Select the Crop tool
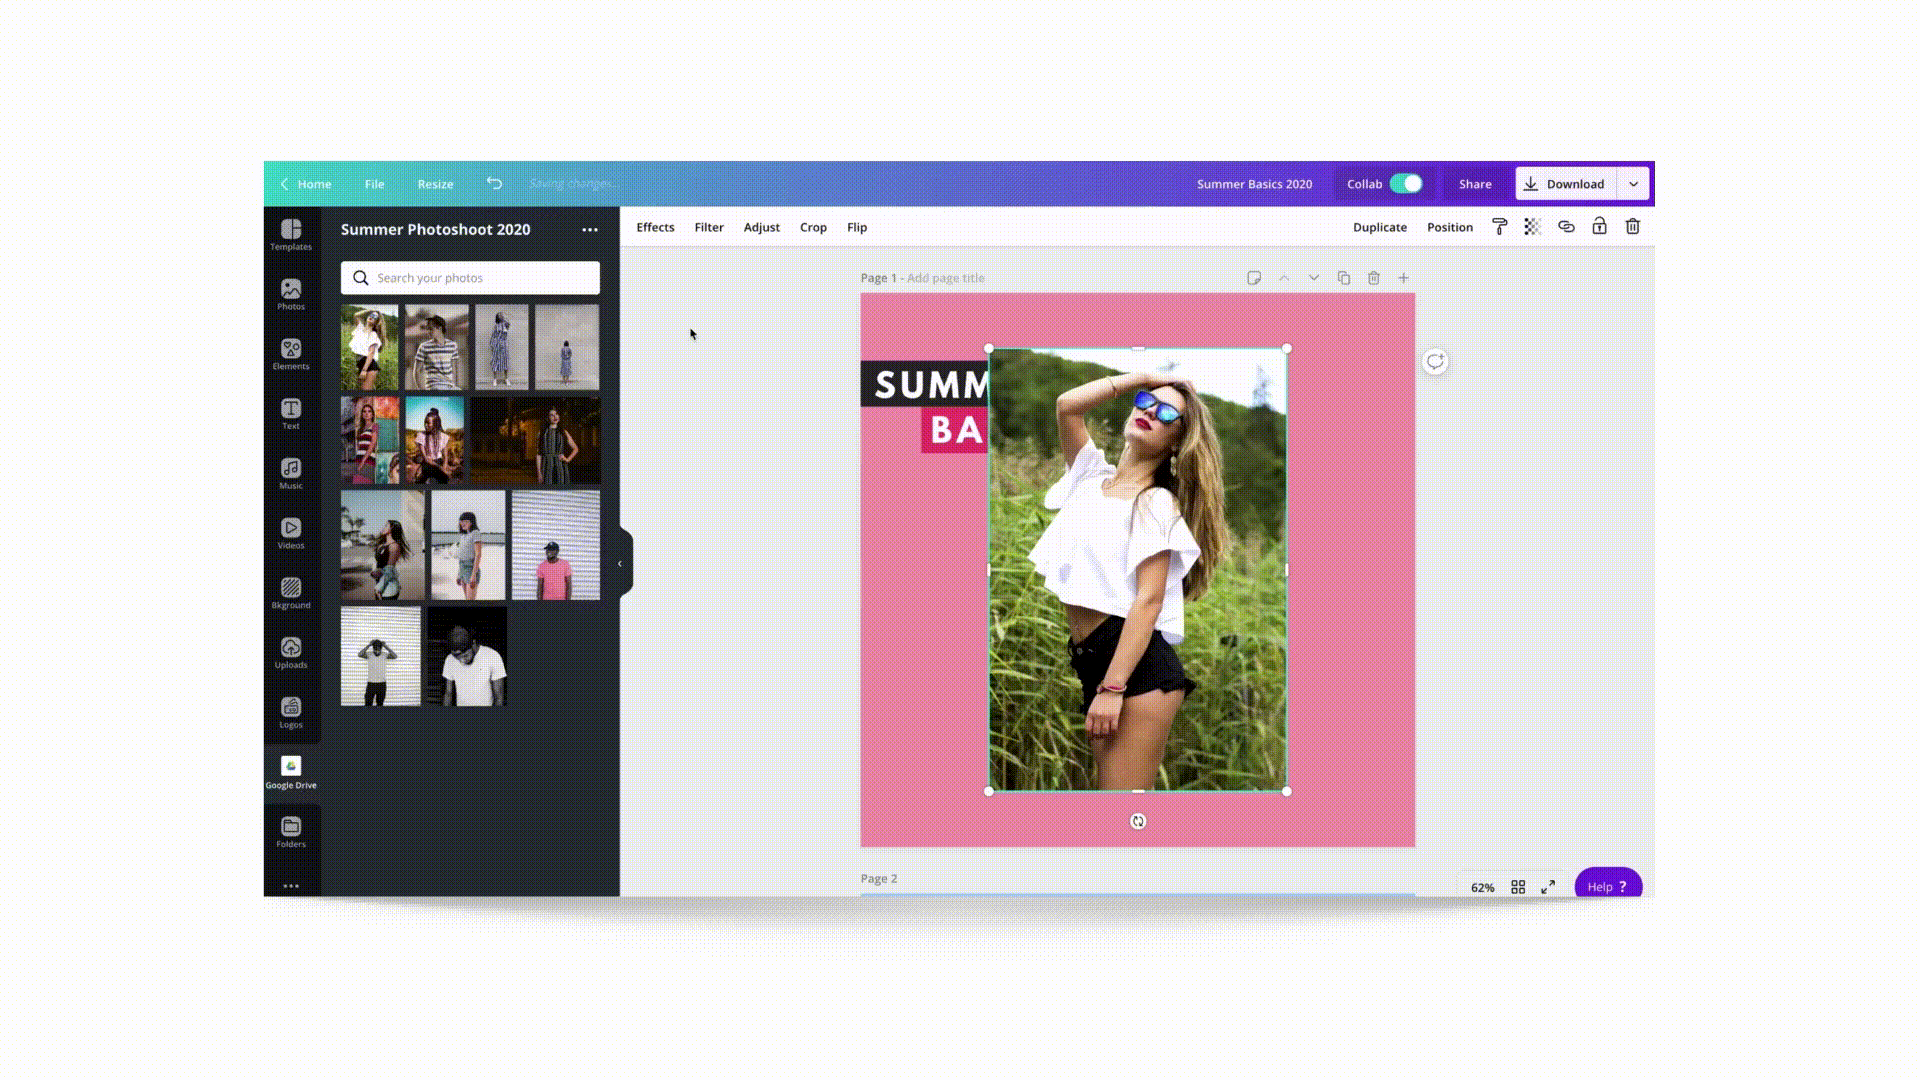This screenshot has height=1080, width=1920. [813, 227]
